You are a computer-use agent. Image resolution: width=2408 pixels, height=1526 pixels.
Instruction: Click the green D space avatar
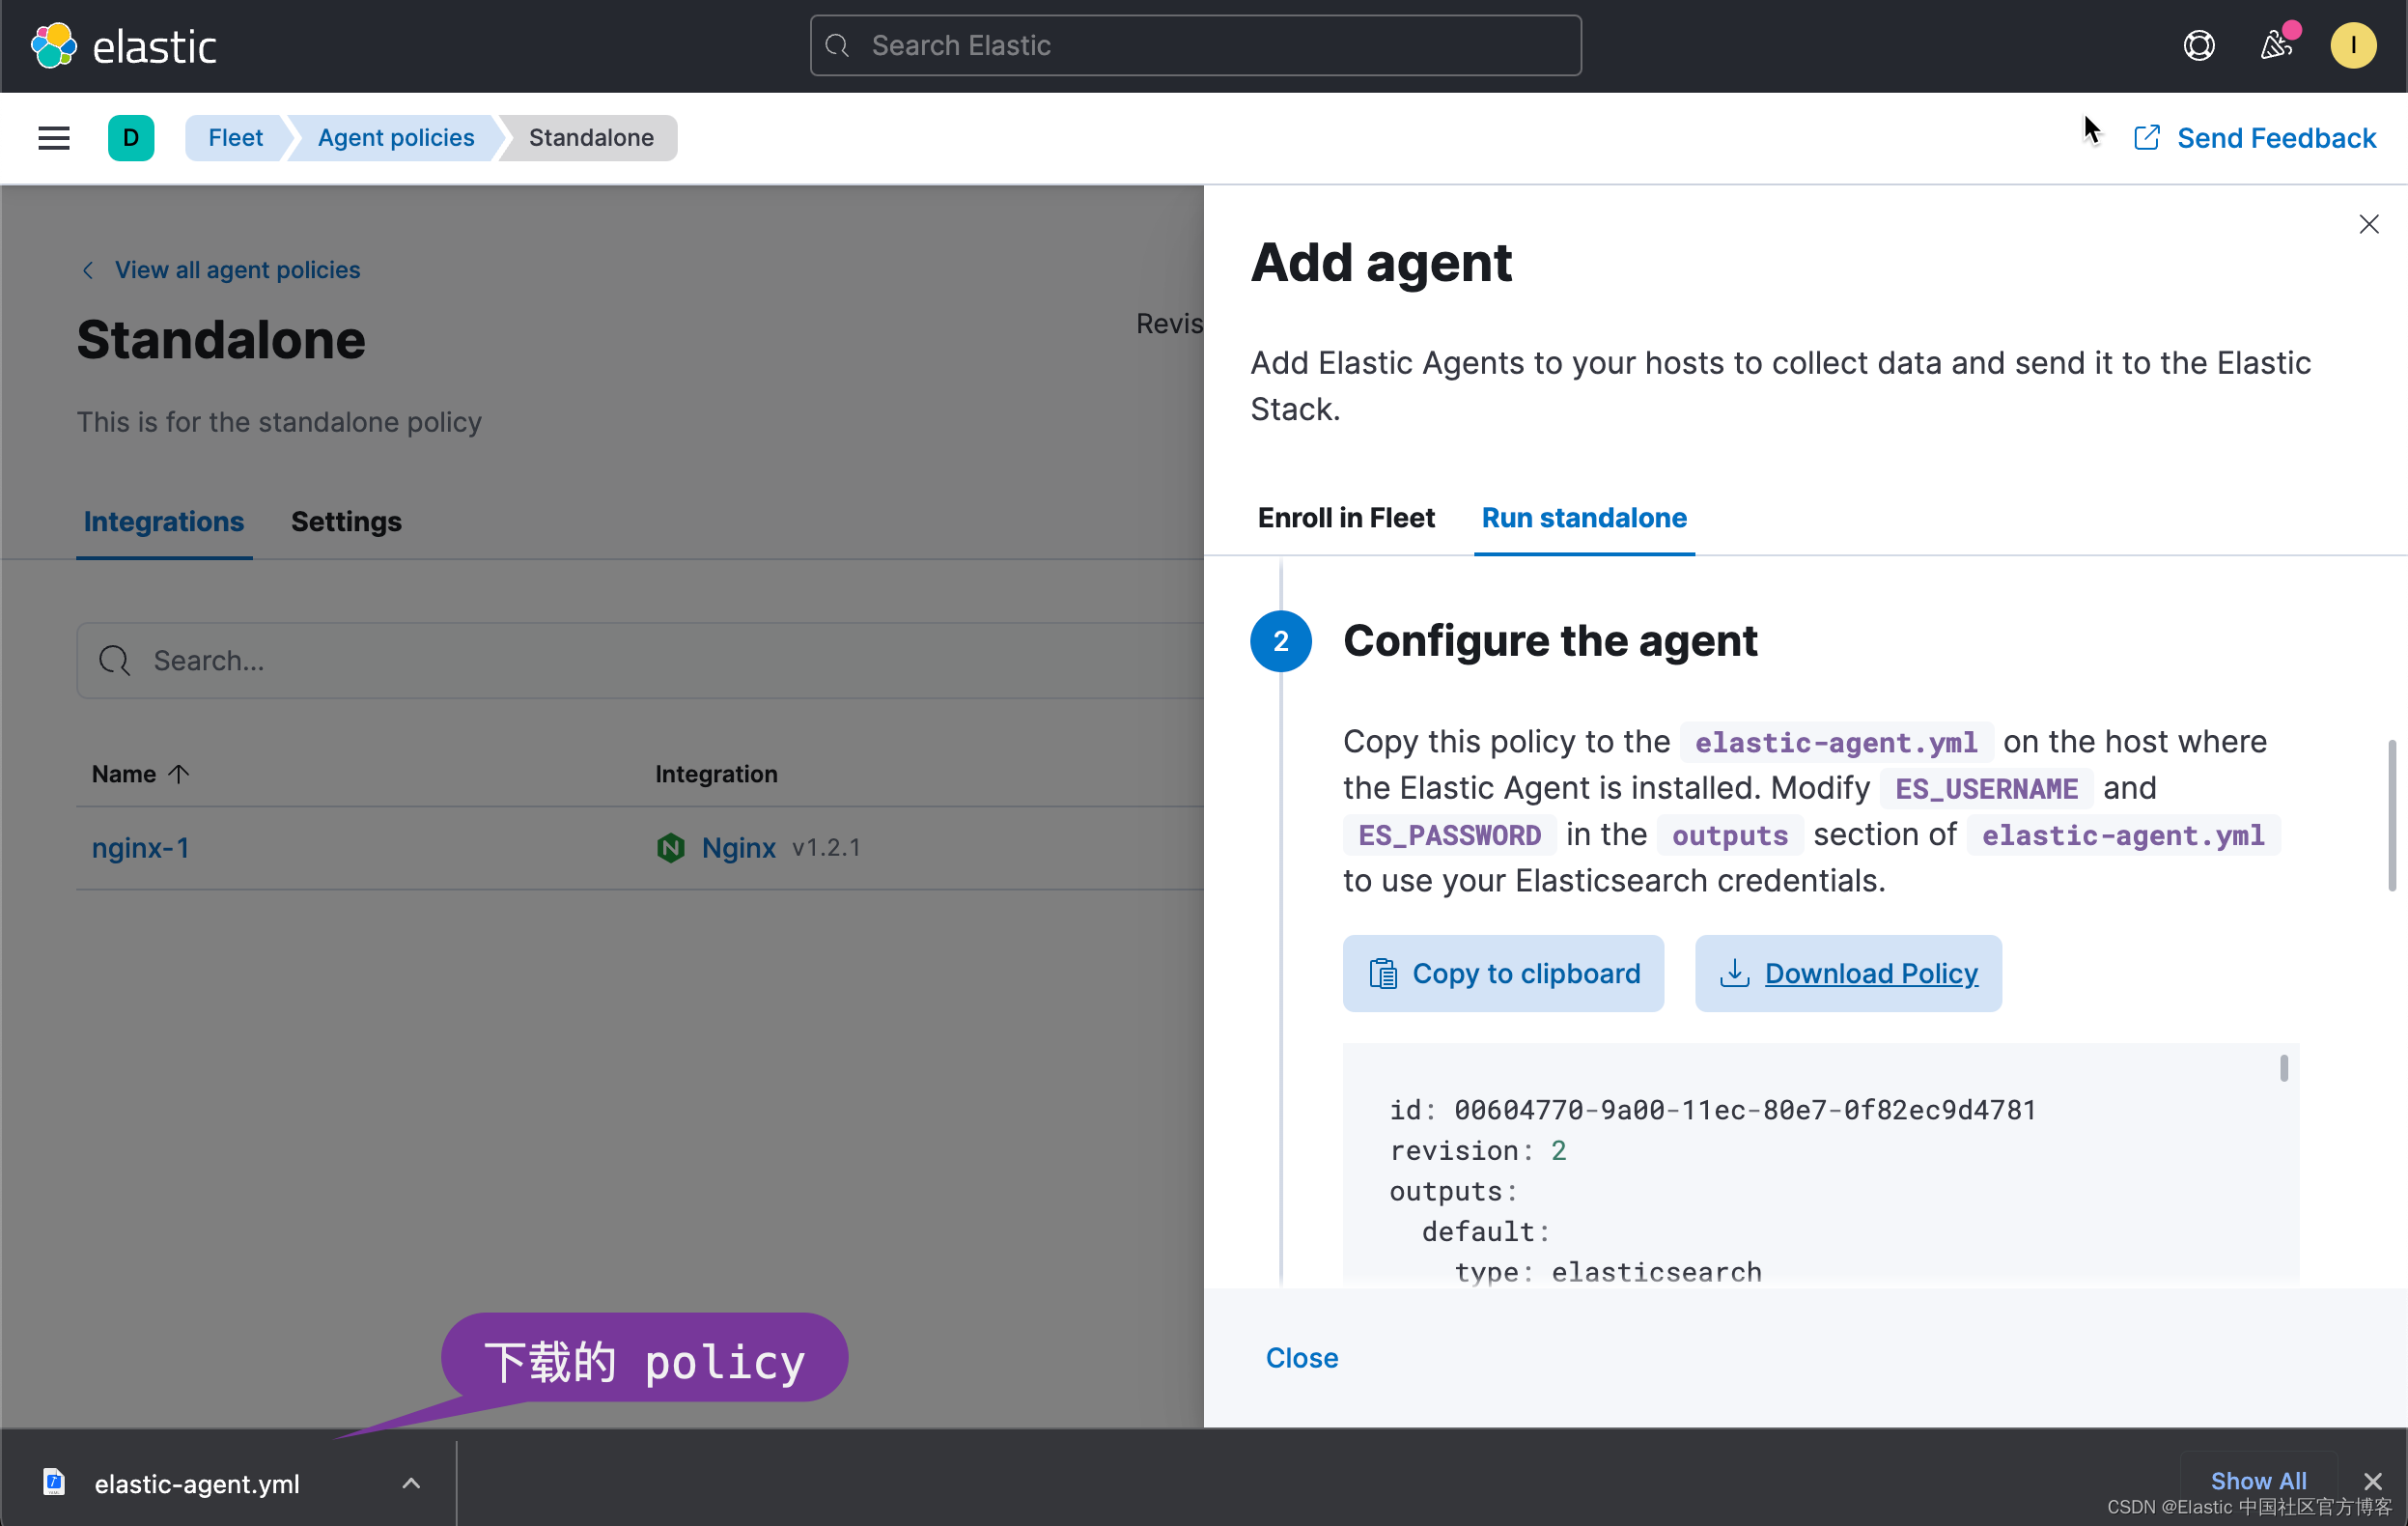point(131,138)
